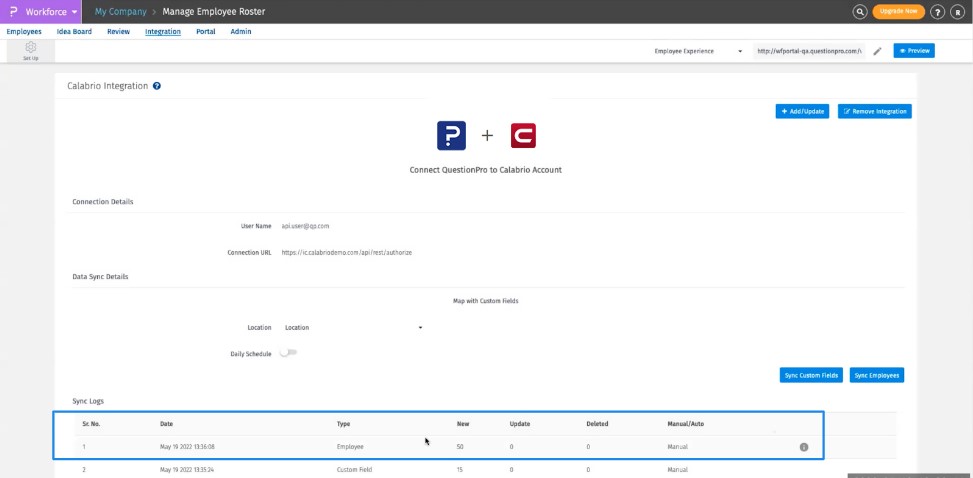Open the Employee Experience dropdown
The height and width of the screenshot is (478, 973).
698,50
